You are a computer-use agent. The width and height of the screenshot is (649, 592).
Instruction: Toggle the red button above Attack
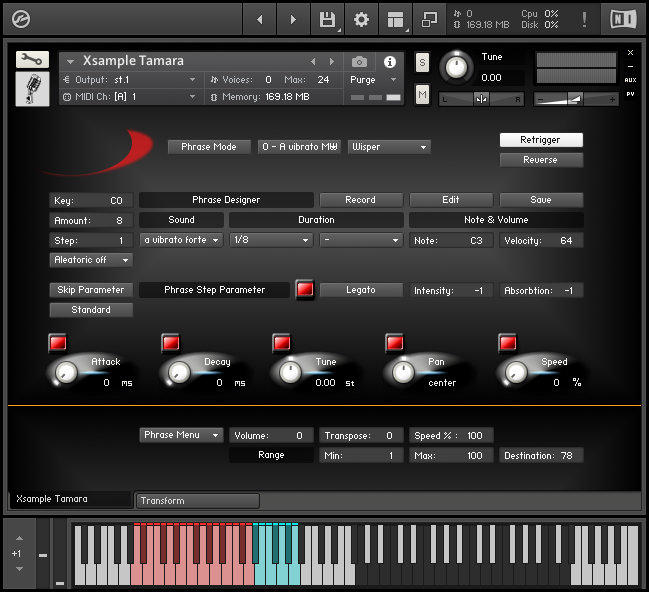point(58,343)
